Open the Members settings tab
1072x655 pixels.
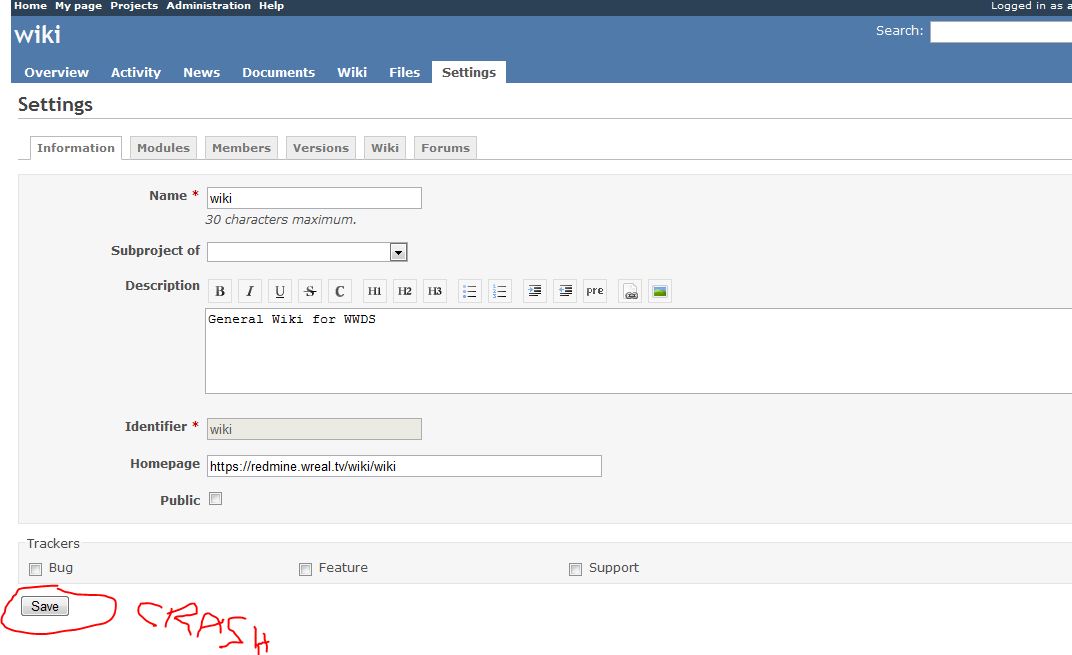(241, 148)
